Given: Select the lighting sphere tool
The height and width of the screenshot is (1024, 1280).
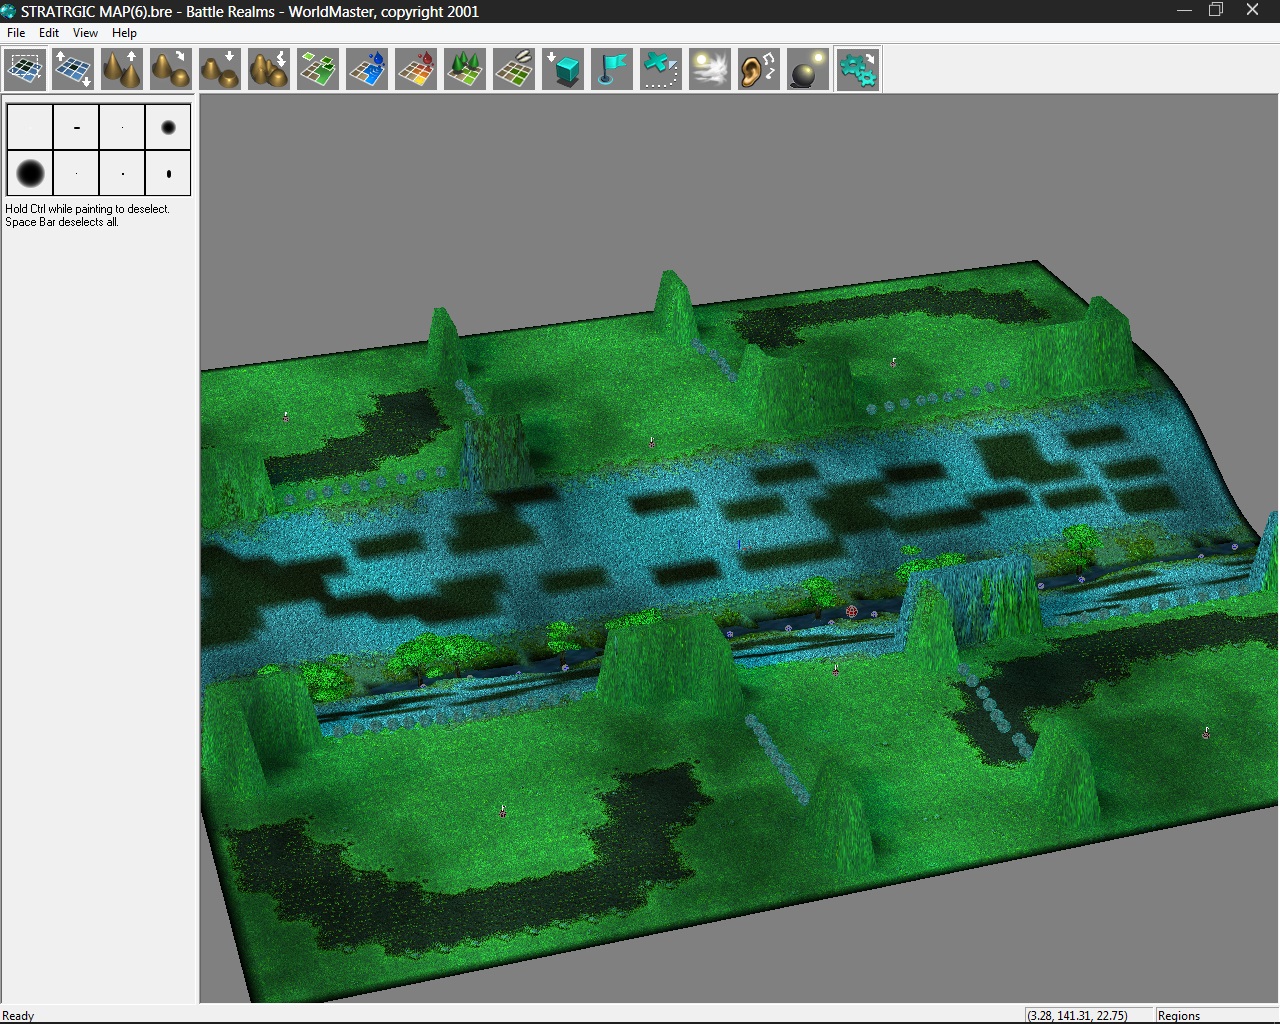Looking at the screenshot, I should (807, 68).
